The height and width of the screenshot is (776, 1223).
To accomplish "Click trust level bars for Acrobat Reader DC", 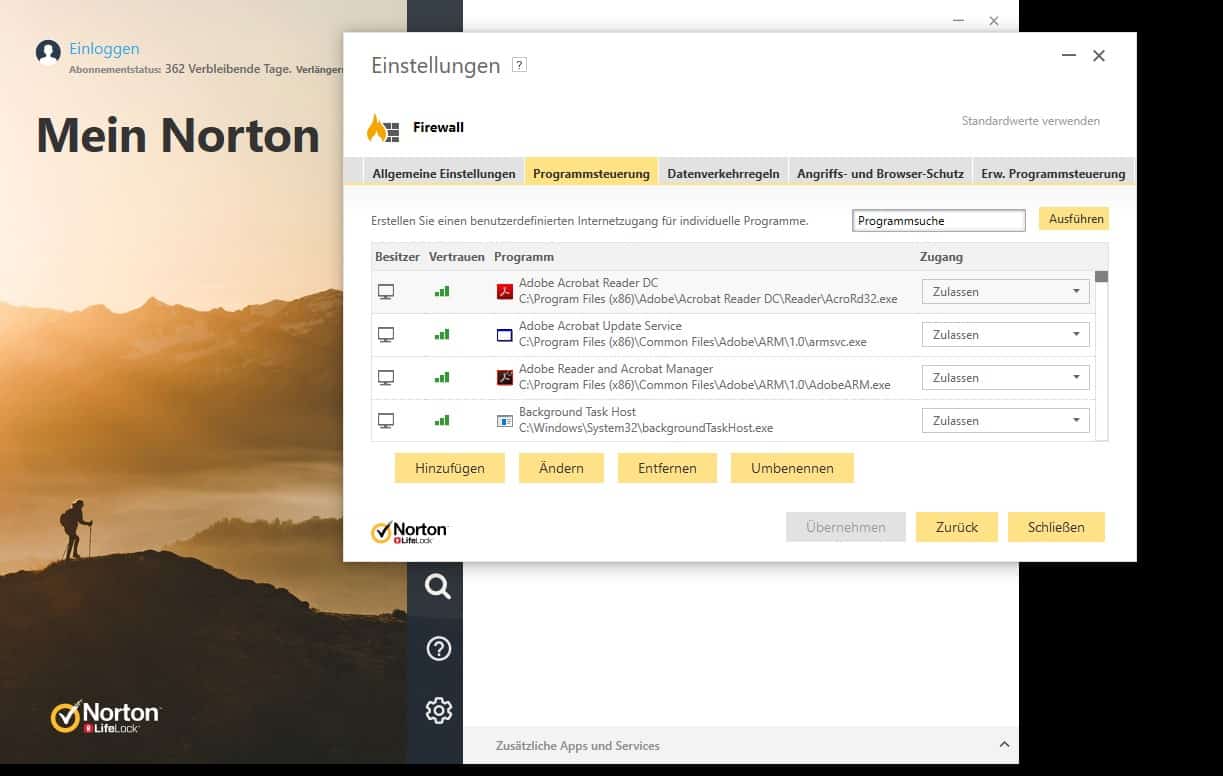I will [x=442, y=292].
